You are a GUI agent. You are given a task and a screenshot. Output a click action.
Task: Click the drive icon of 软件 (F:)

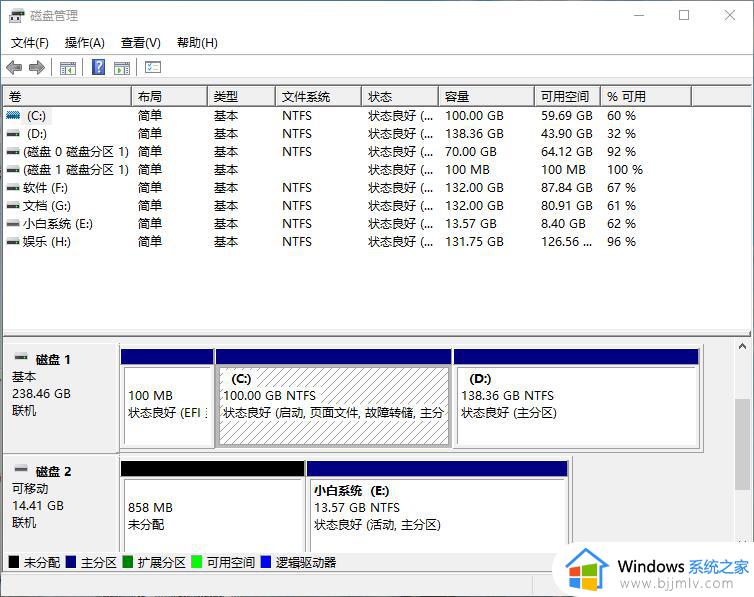pyautogui.click(x=13, y=188)
